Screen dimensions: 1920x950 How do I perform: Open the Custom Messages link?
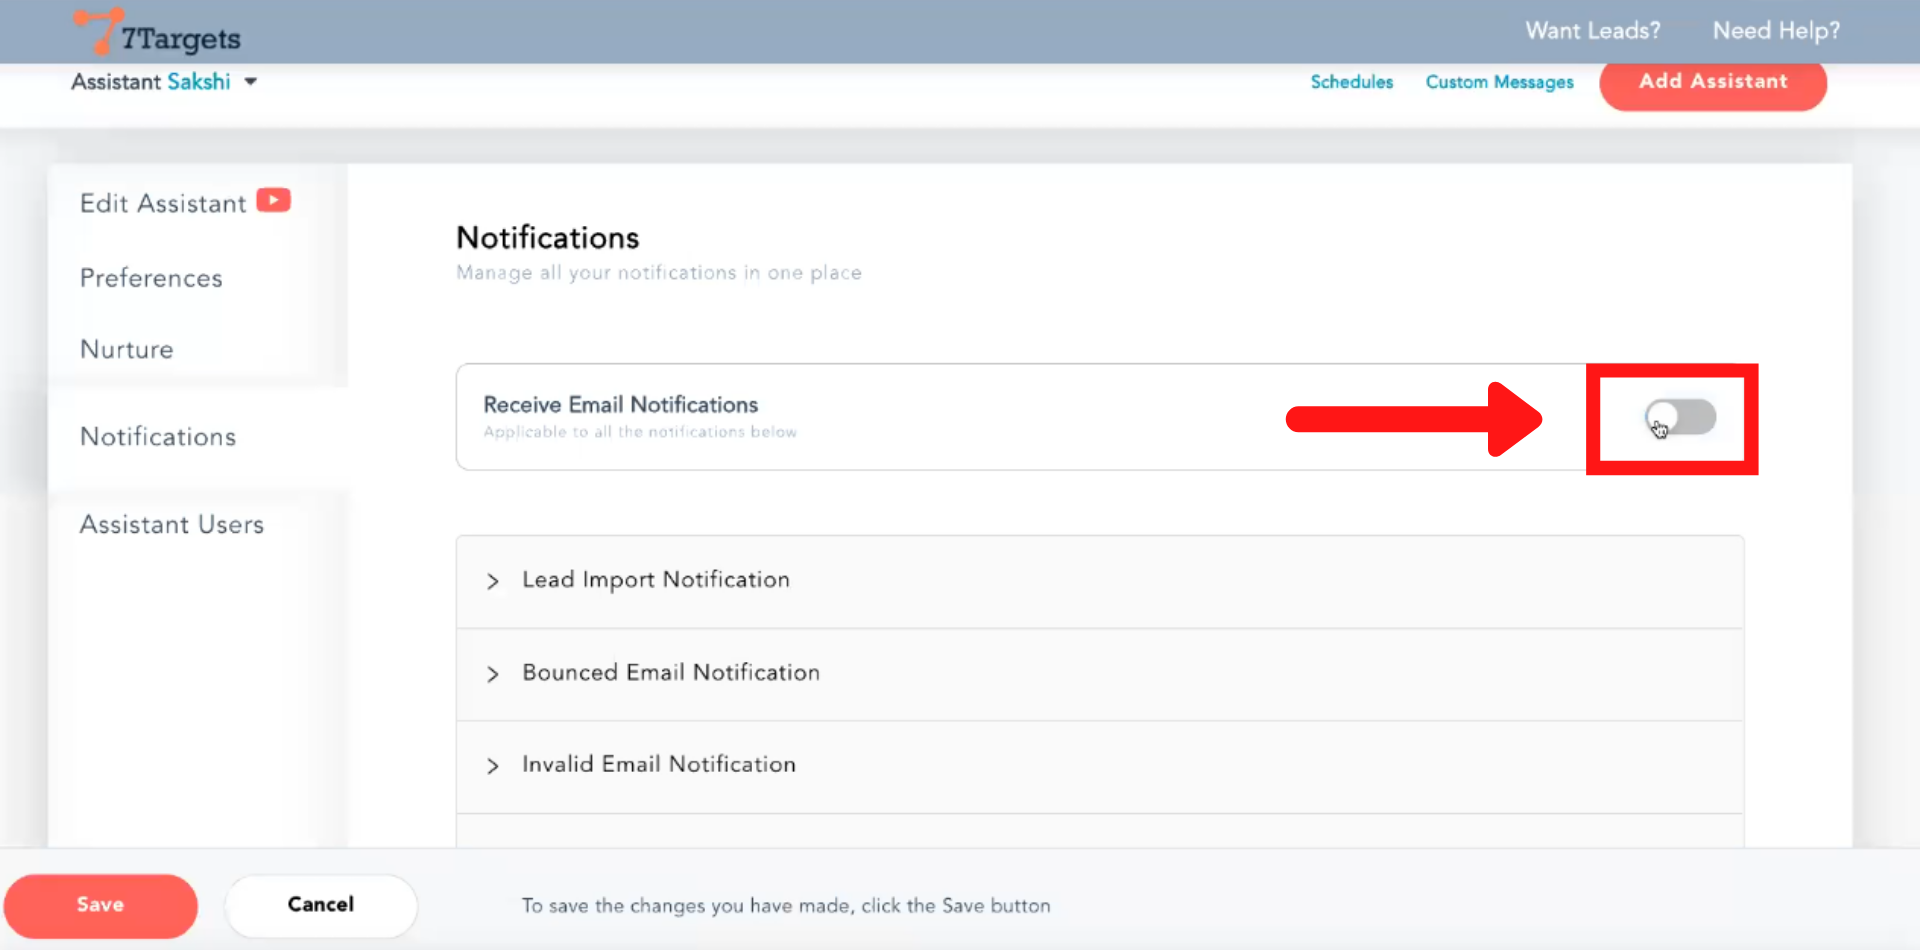point(1499,82)
